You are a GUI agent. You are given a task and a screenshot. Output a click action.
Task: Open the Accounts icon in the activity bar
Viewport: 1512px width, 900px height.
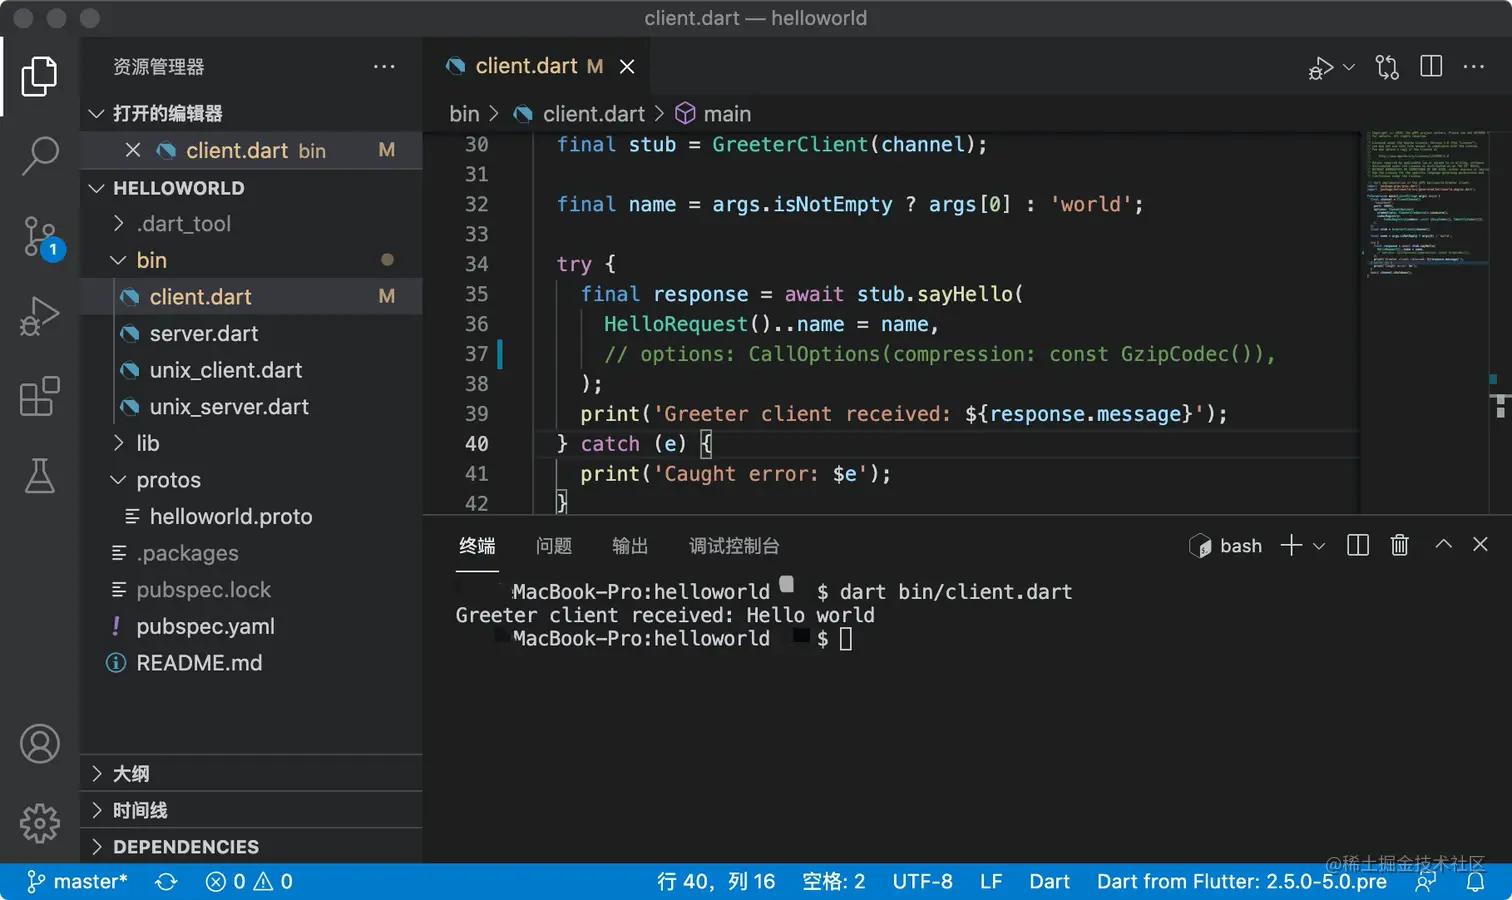(x=40, y=744)
